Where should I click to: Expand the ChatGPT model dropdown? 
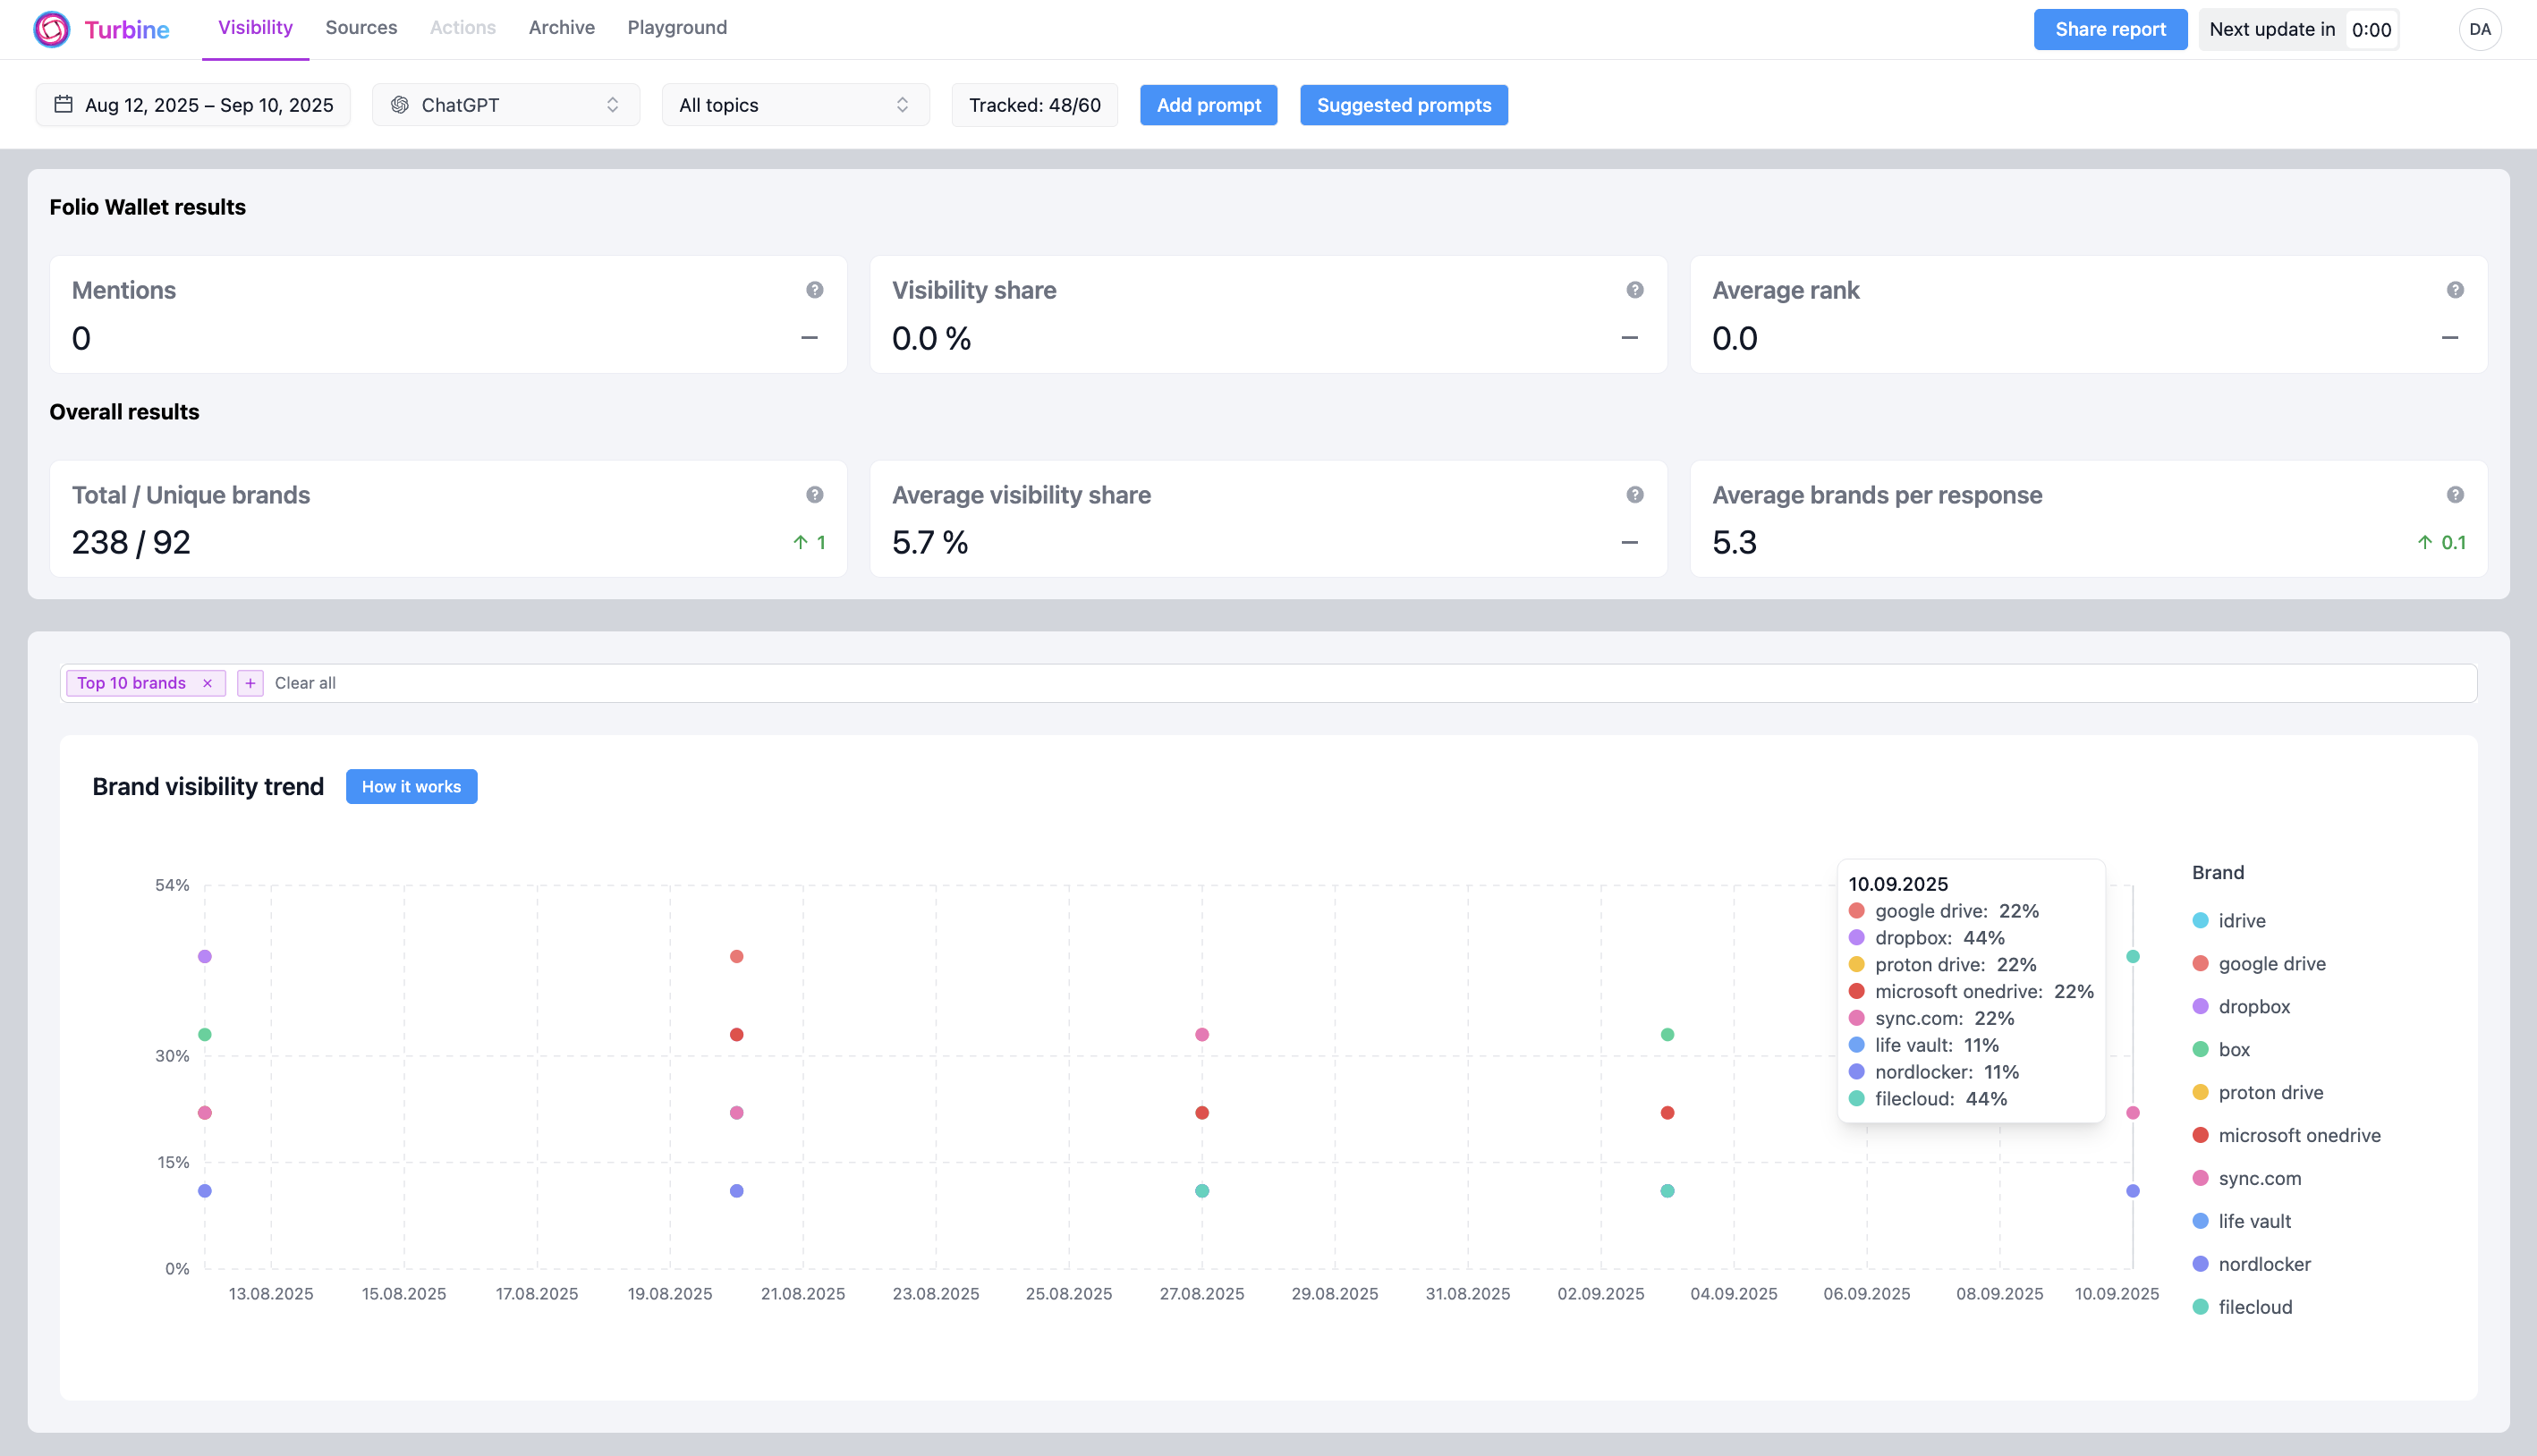click(x=506, y=105)
